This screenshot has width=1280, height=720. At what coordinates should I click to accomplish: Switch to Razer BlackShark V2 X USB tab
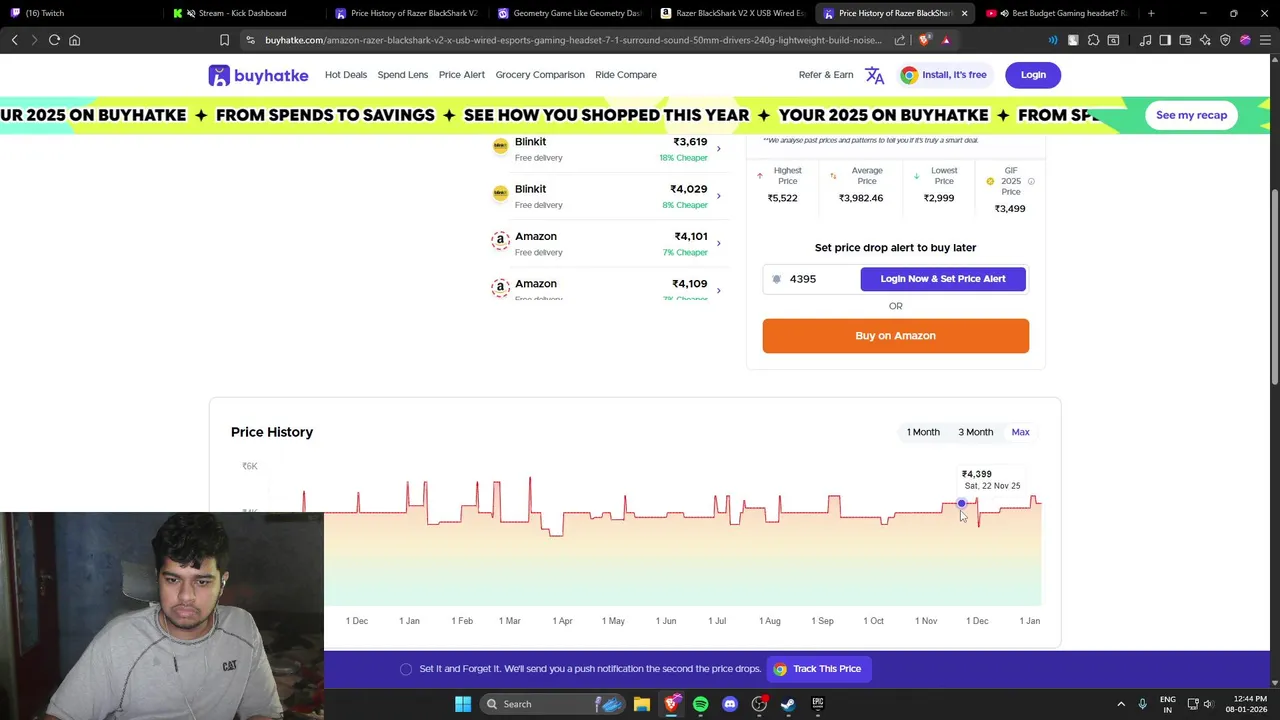[x=733, y=13]
